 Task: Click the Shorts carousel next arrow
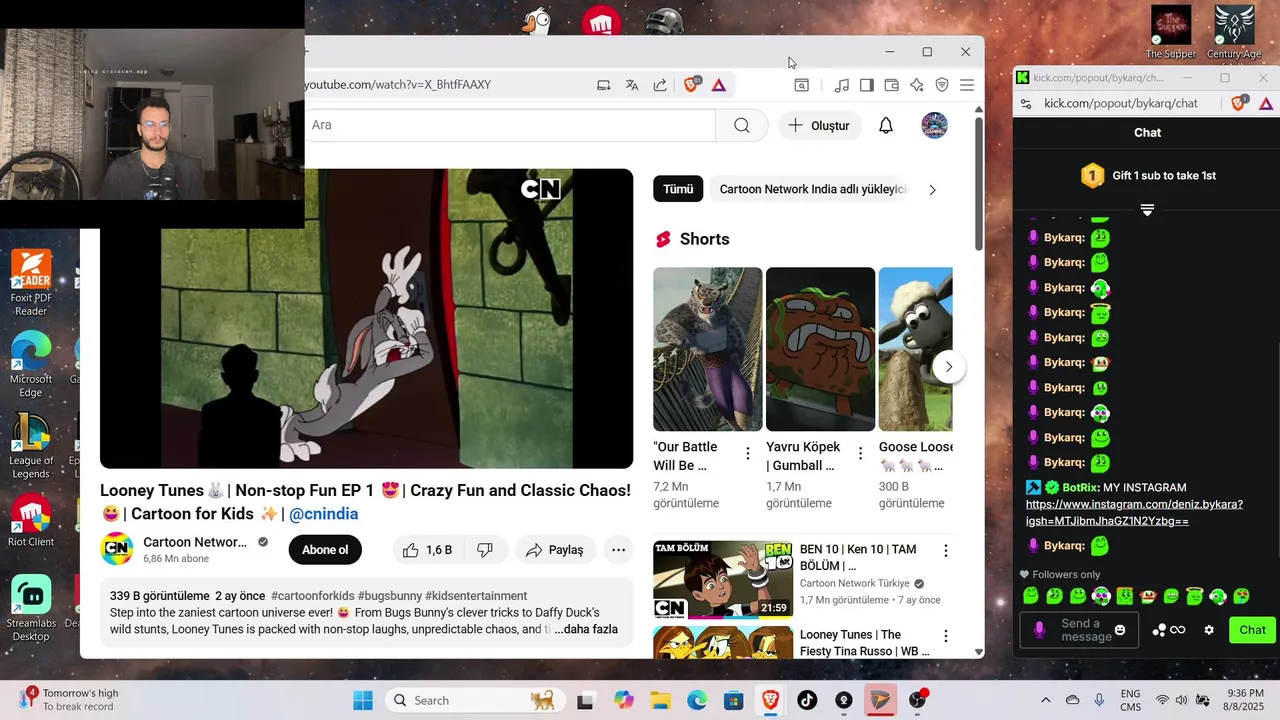click(x=949, y=367)
